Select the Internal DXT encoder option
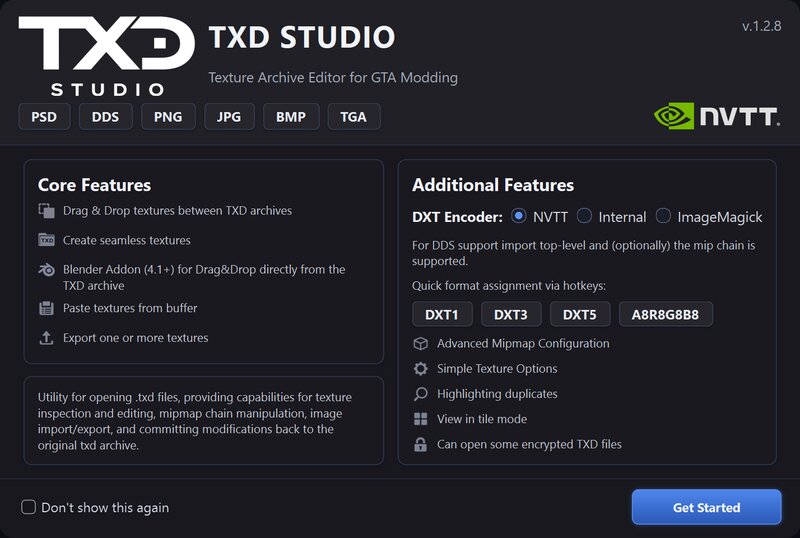Image resolution: width=800 pixels, height=538 pixels. click(x=585, y=216)
